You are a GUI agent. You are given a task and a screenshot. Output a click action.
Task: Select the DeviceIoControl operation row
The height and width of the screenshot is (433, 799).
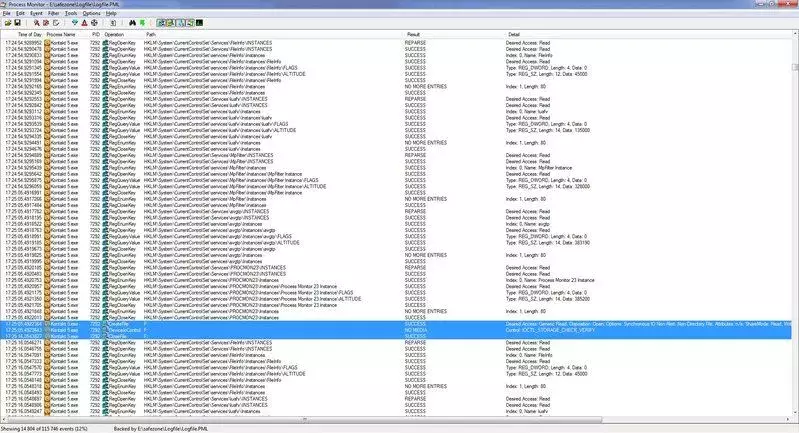(x=396, y=330)
